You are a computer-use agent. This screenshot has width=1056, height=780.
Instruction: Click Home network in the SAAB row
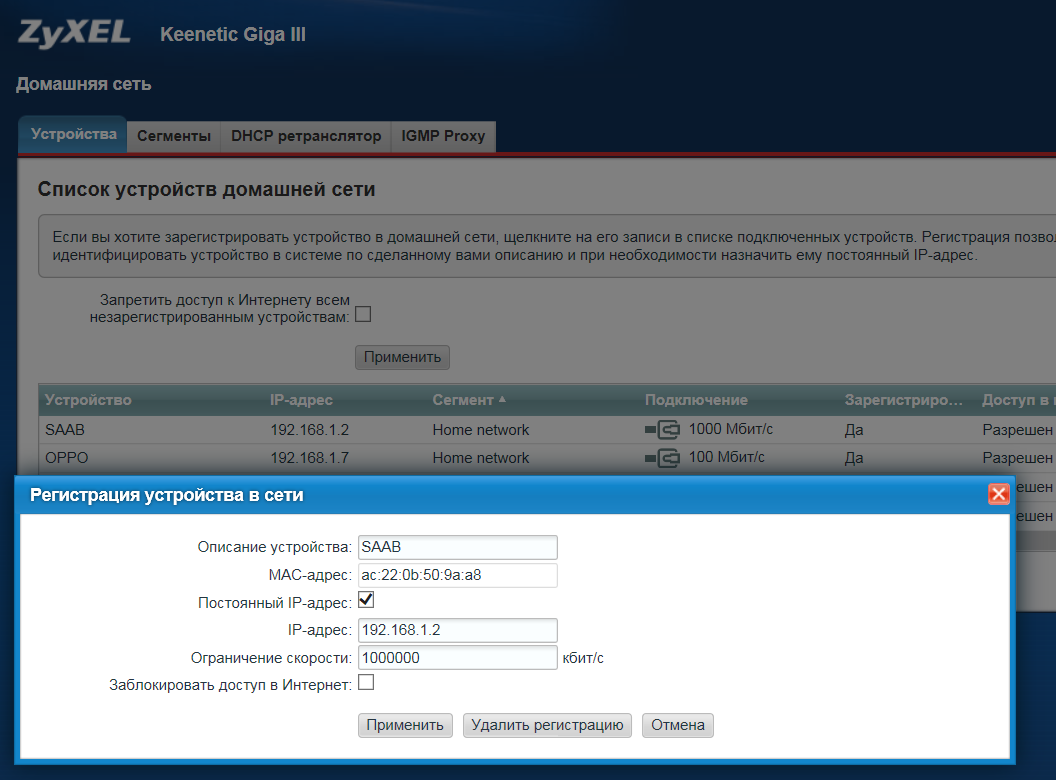481,430
